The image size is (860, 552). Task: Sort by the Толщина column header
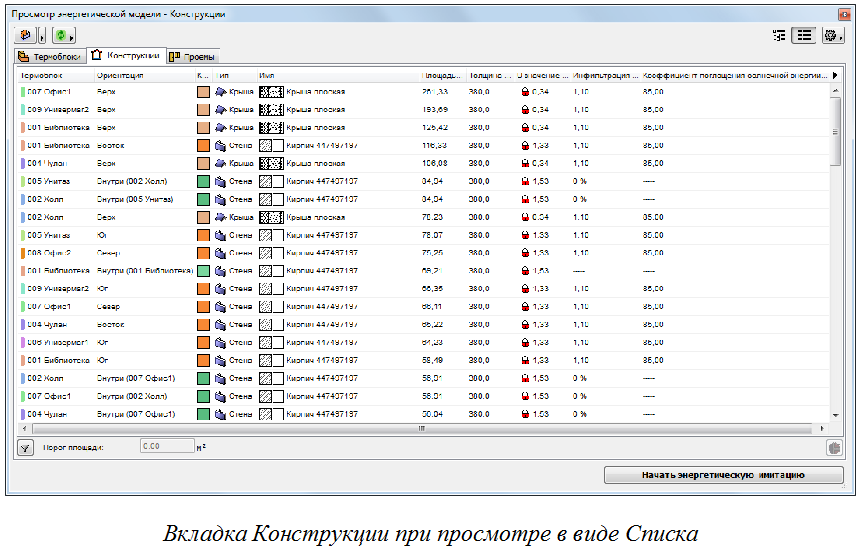[491, 75]
